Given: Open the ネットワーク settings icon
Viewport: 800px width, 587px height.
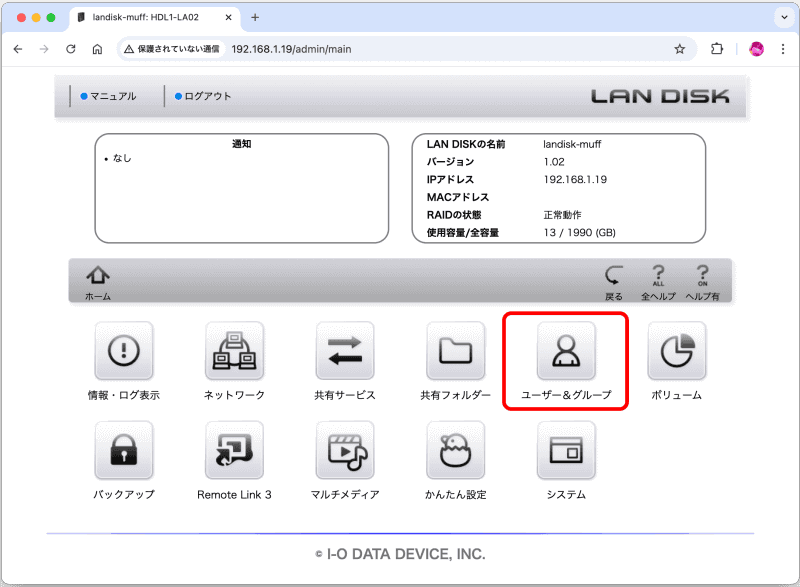Looking at the screenshot, I should 234,352.
